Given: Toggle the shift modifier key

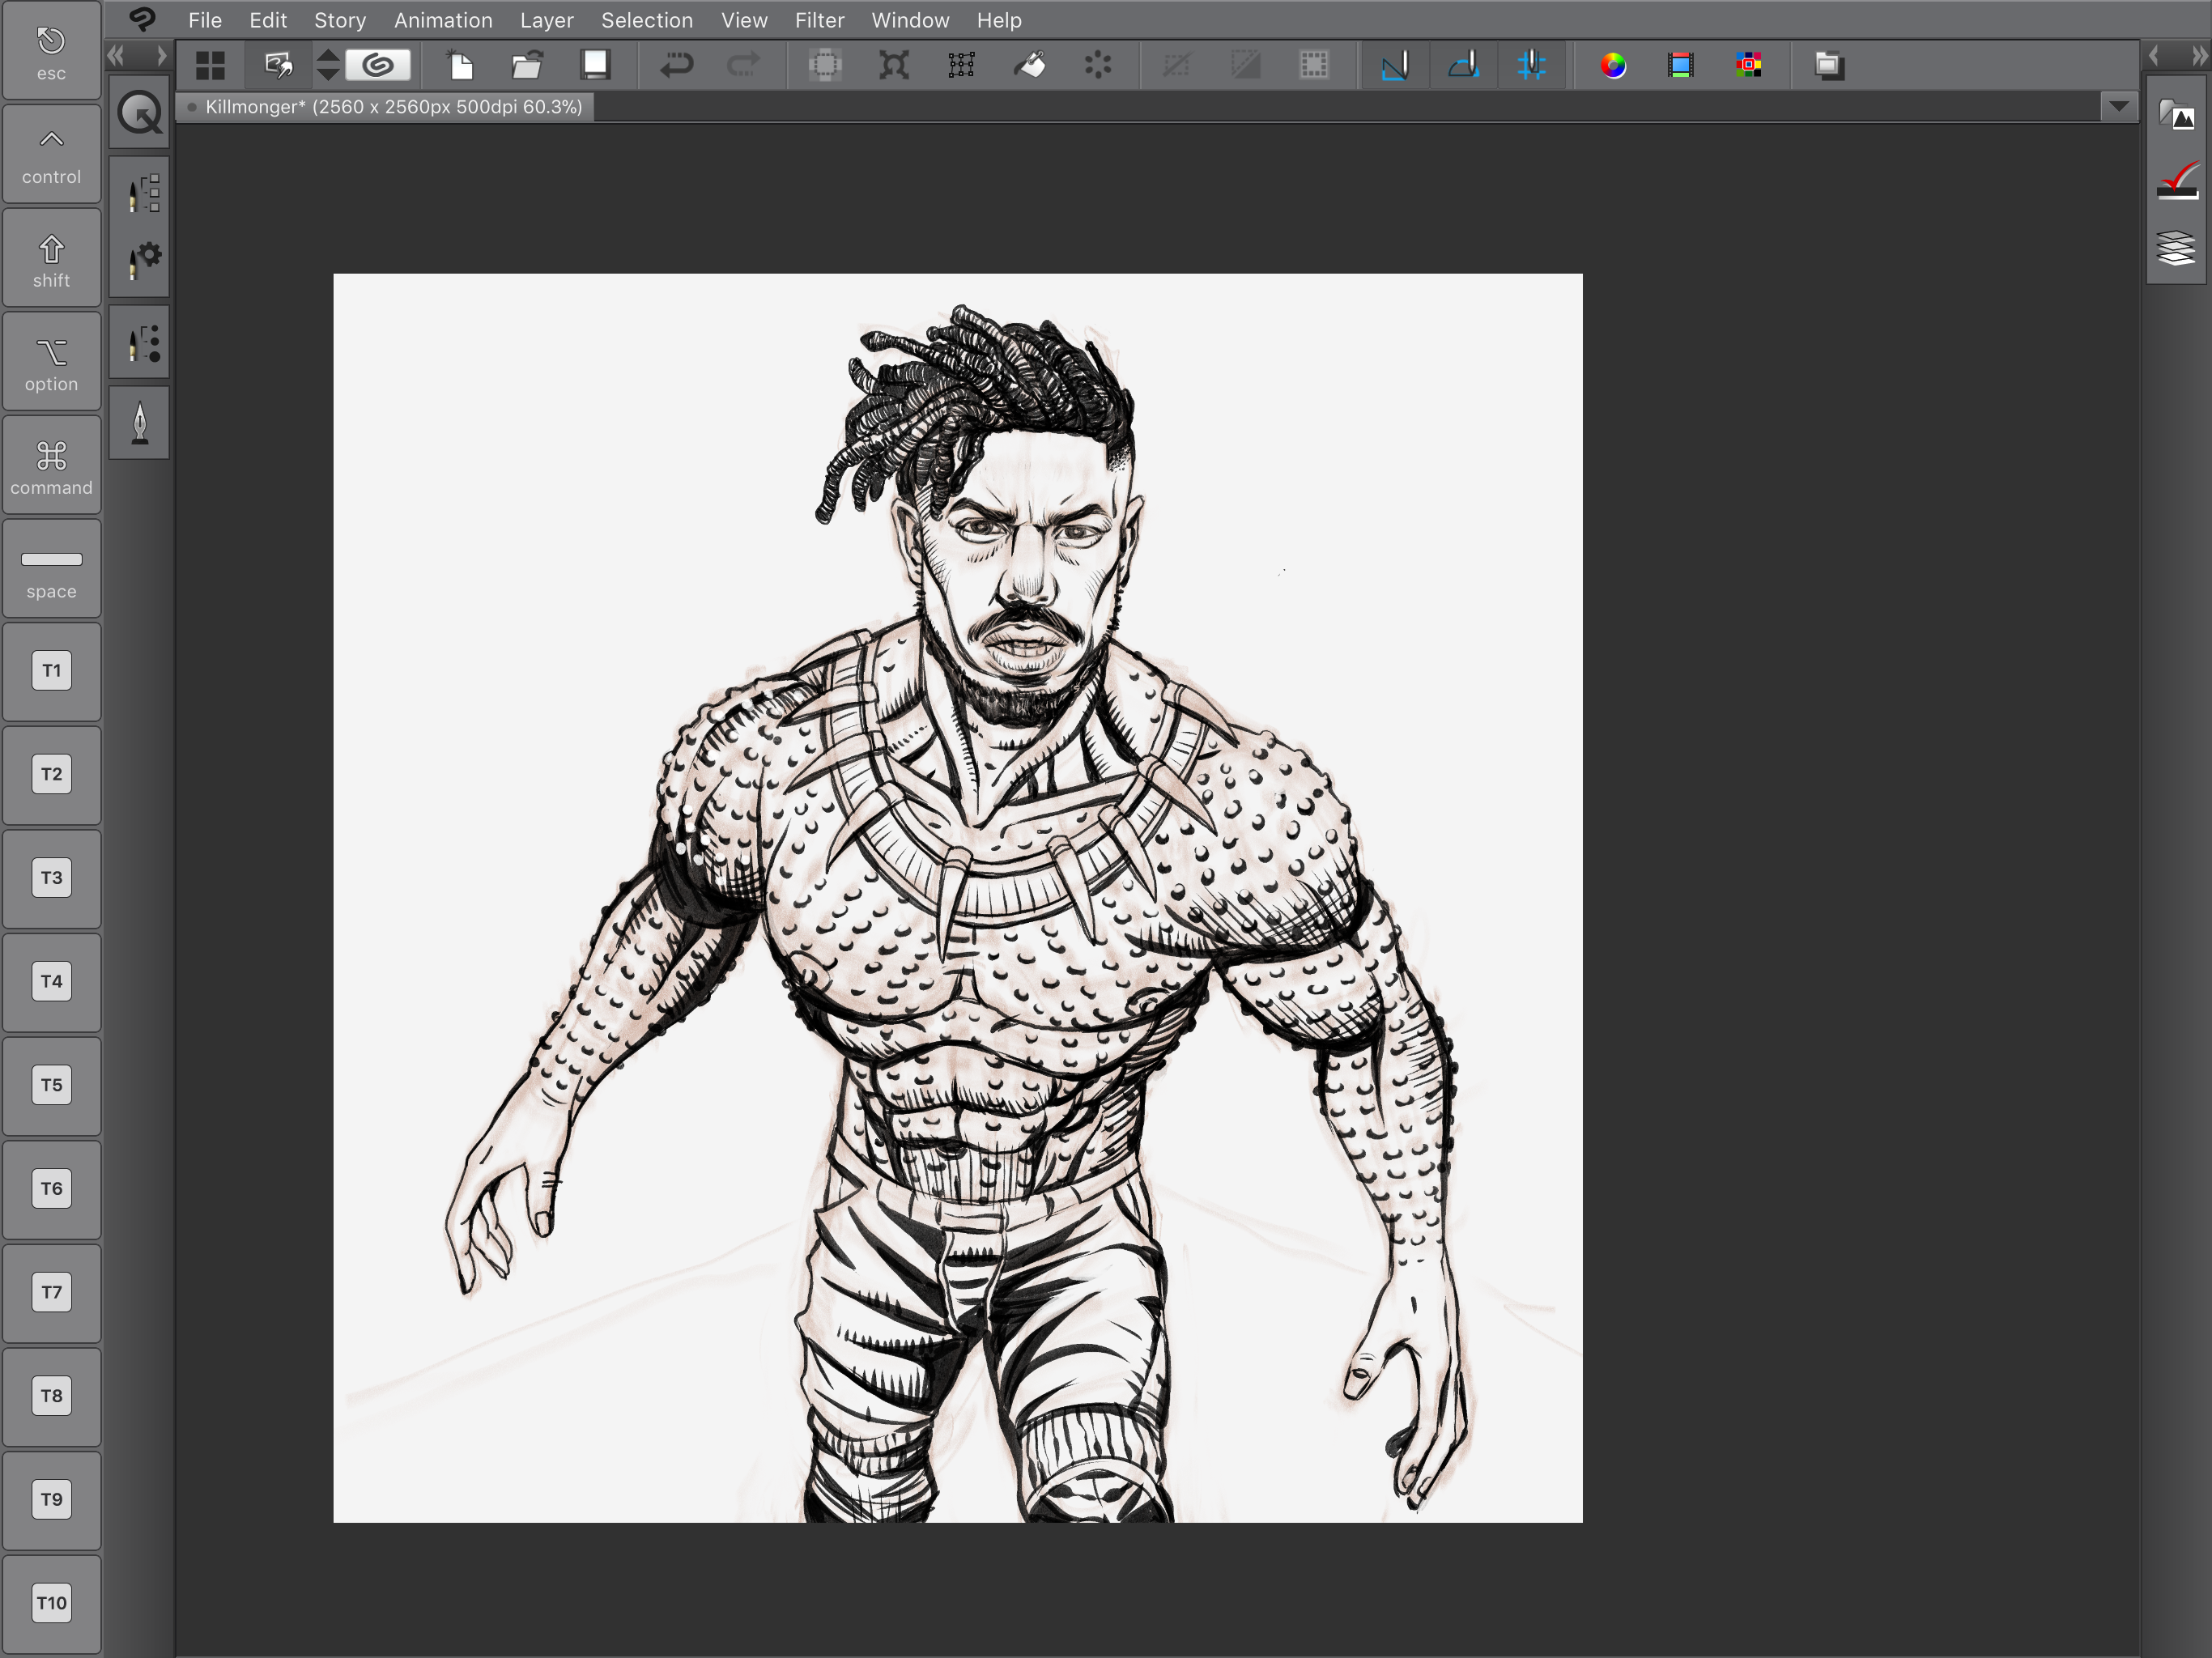Looking at the screenshot, I should [x=51, y=259].
